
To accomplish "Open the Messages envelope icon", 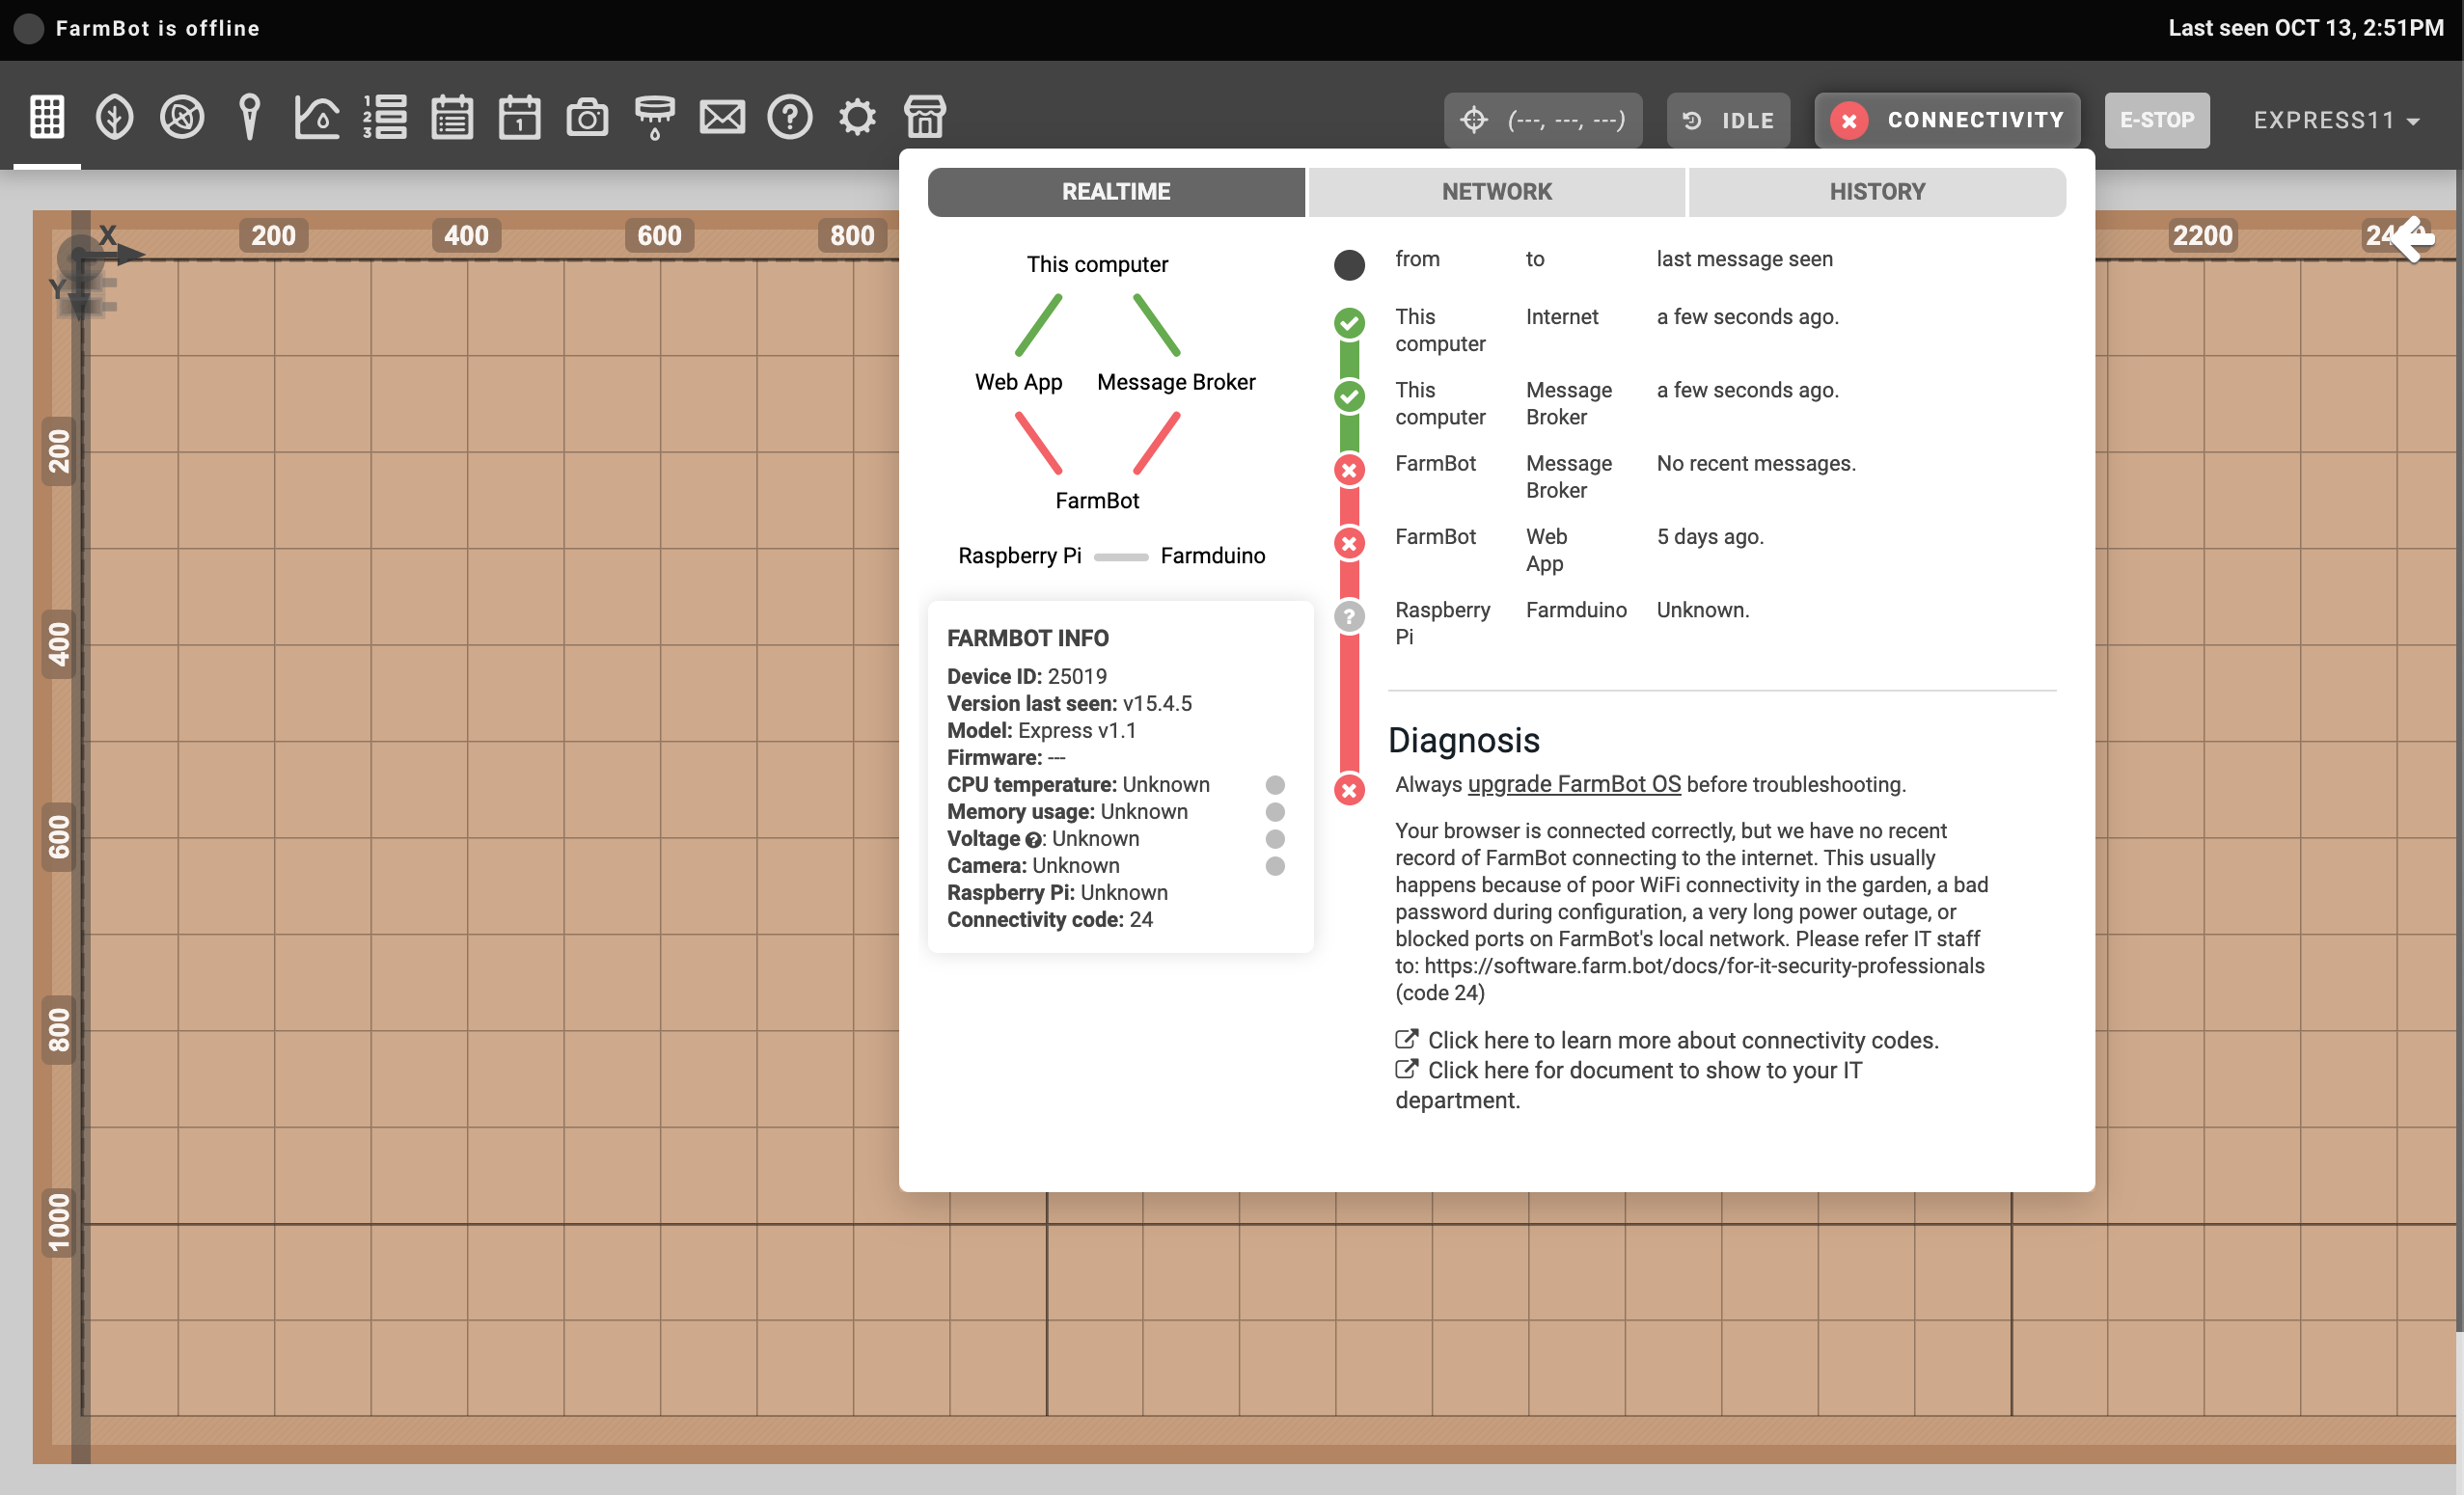I will (x=722, y=118).
